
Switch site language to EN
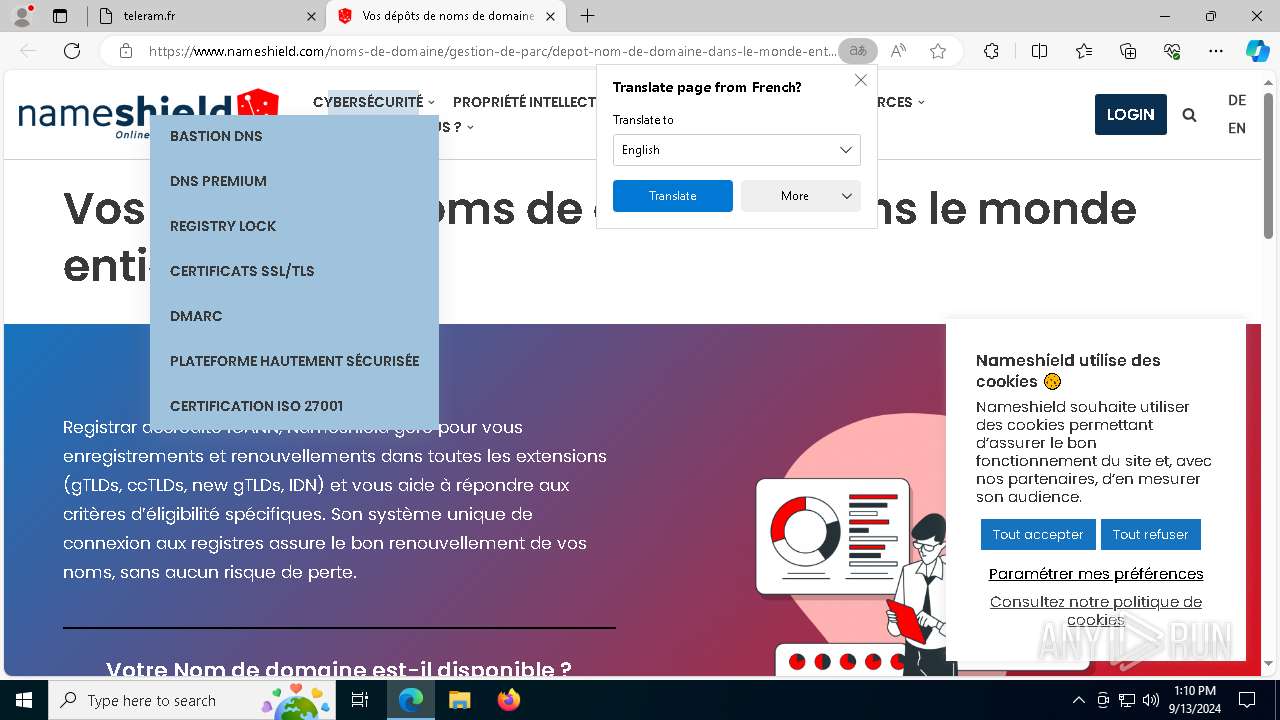click(x=1237, y=128)
